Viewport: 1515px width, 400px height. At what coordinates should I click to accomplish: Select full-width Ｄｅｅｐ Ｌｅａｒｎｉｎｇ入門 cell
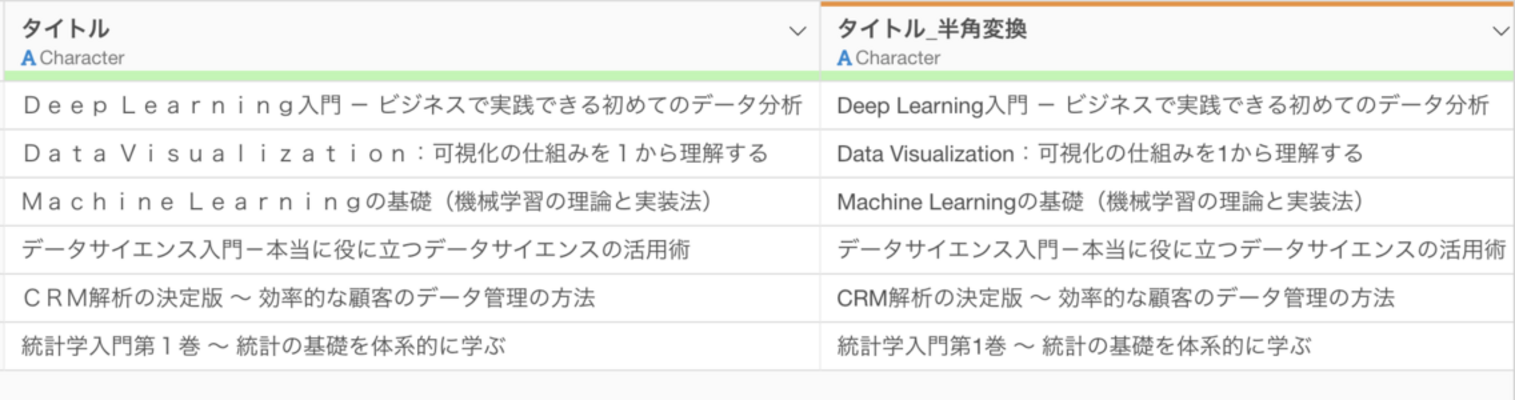pyautogui.click(x=411, y=105)
